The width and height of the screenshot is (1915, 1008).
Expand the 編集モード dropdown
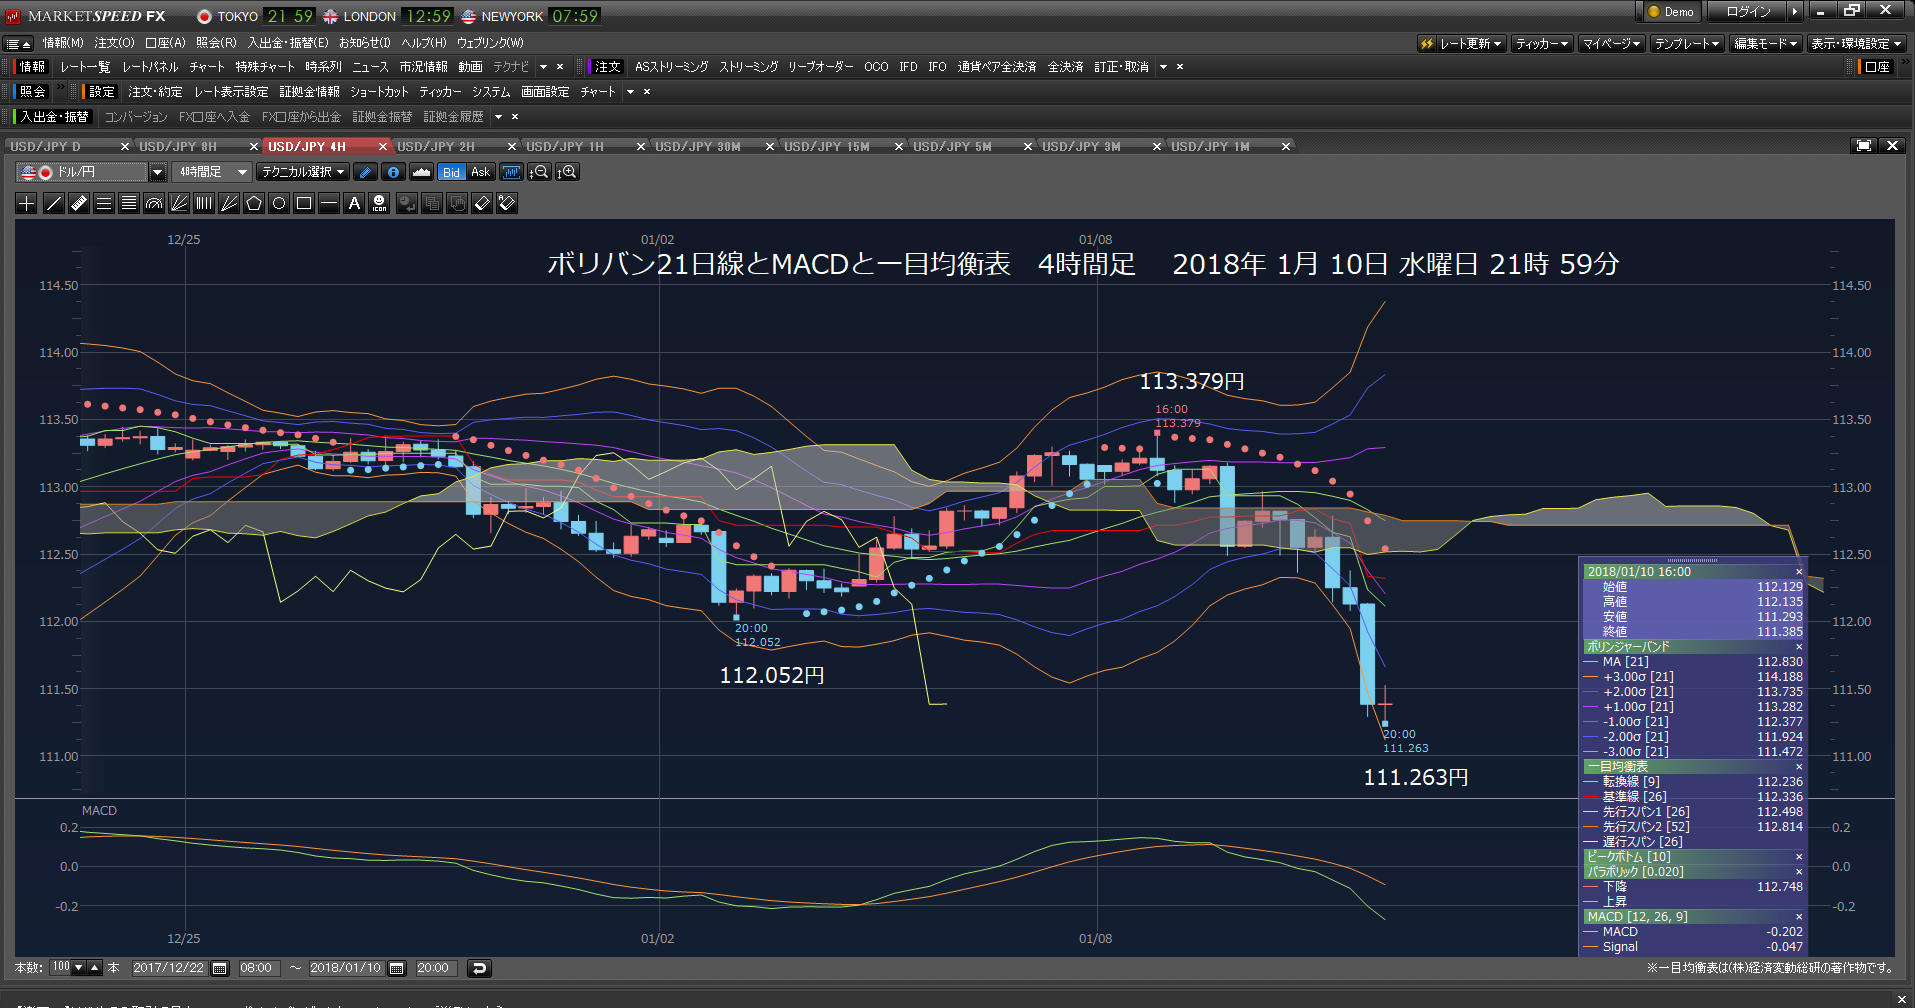tap(1765, 43)
